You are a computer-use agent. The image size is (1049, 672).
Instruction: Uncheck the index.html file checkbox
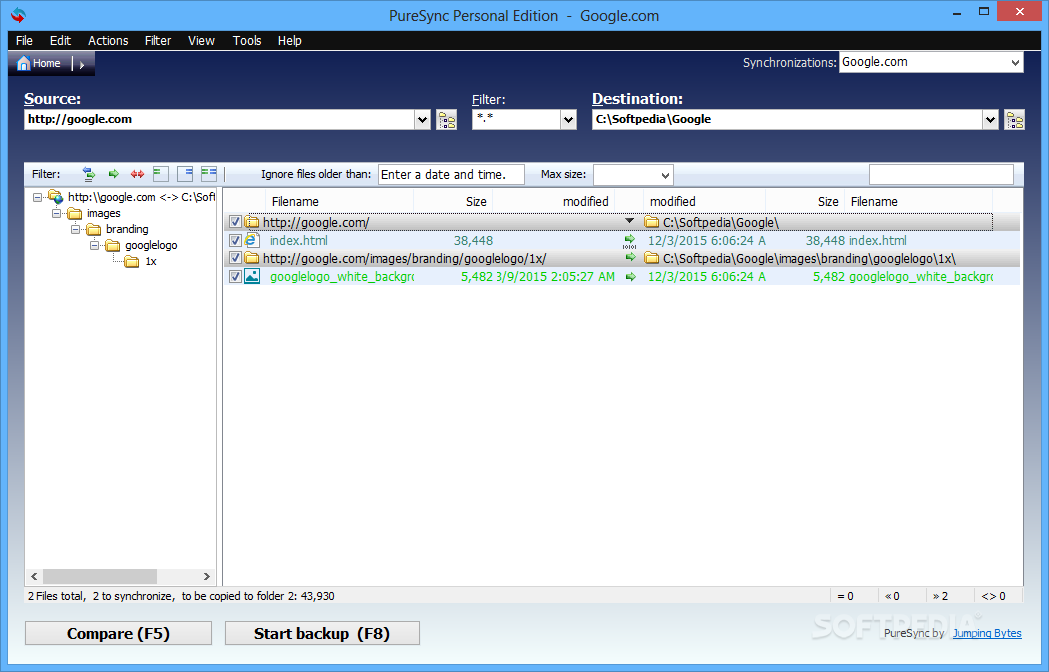tap(235, 240)
